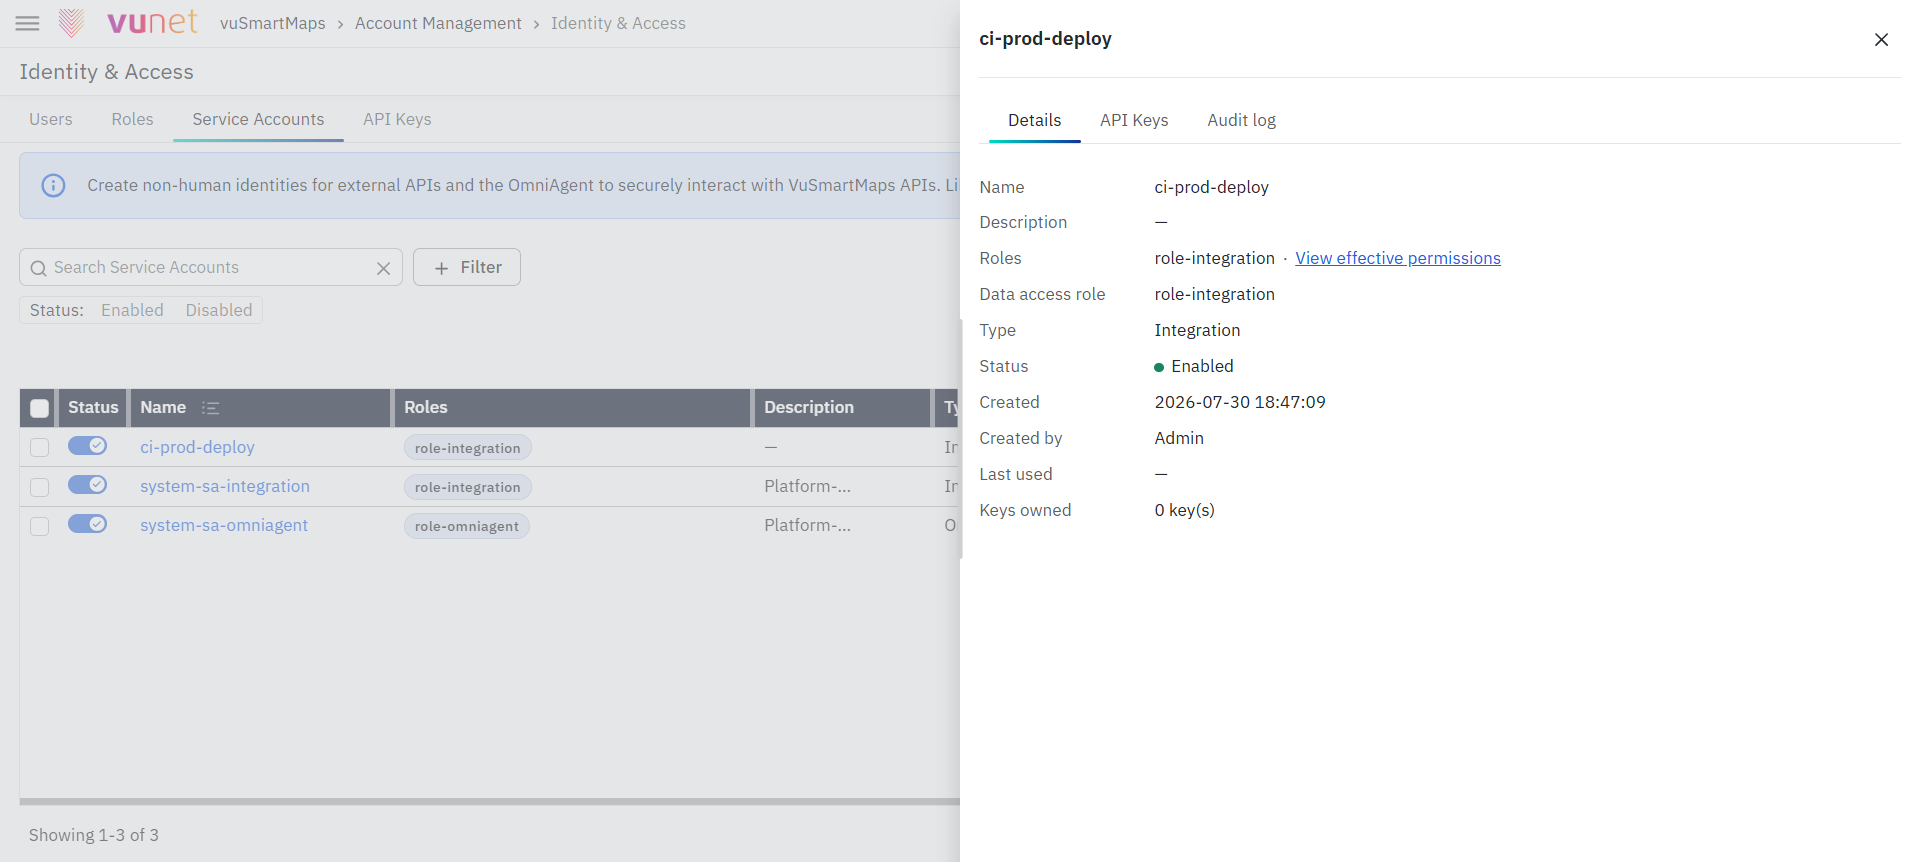This screenshot has width=1918, height=862.
Task: Click the Status column header
Action: (93, 408)
